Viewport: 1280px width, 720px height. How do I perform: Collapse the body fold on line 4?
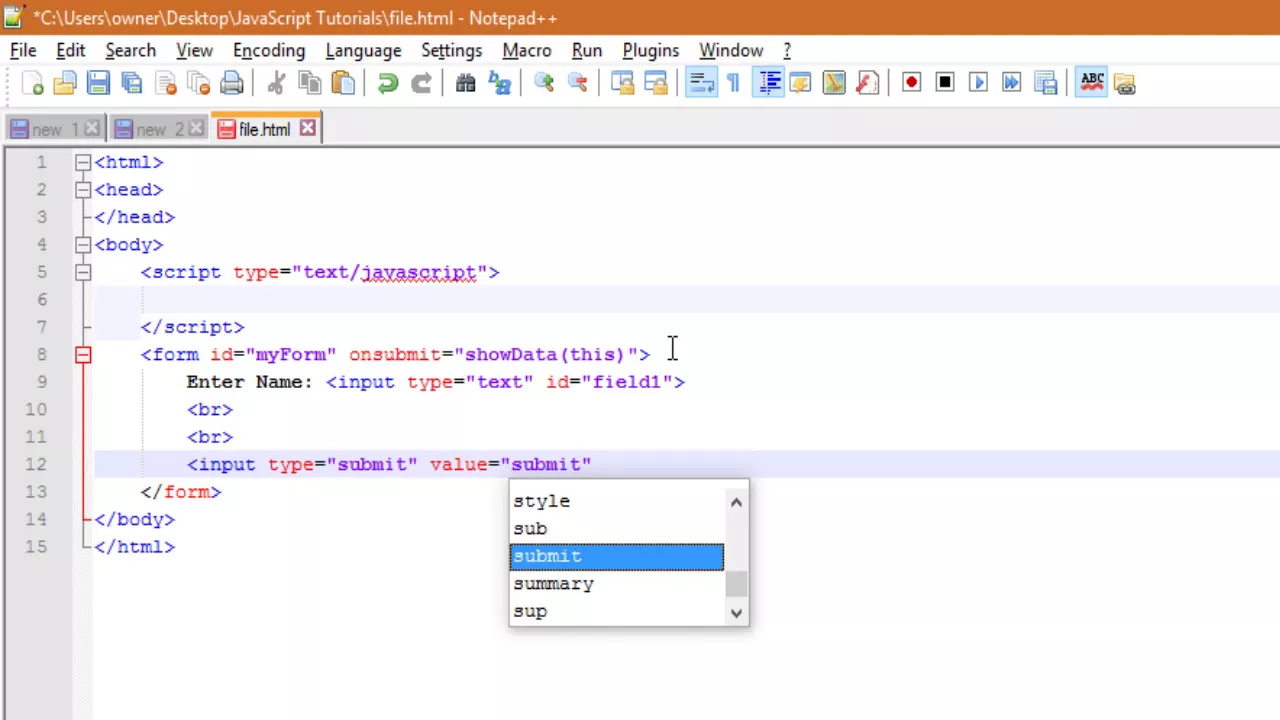(x=83, y=244)
